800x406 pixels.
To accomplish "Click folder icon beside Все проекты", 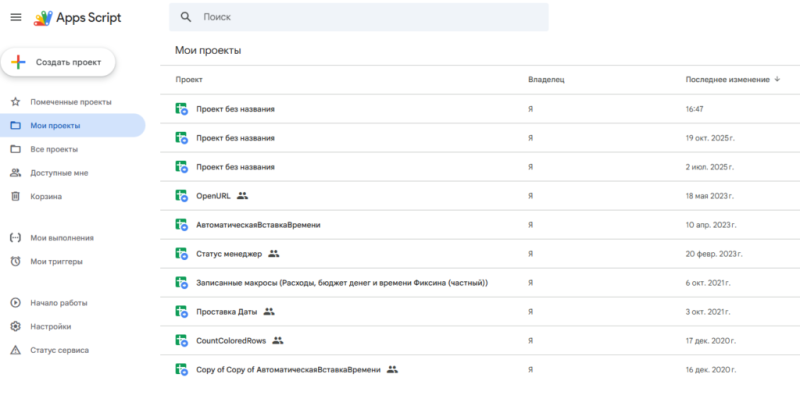I will click(15, 149).
